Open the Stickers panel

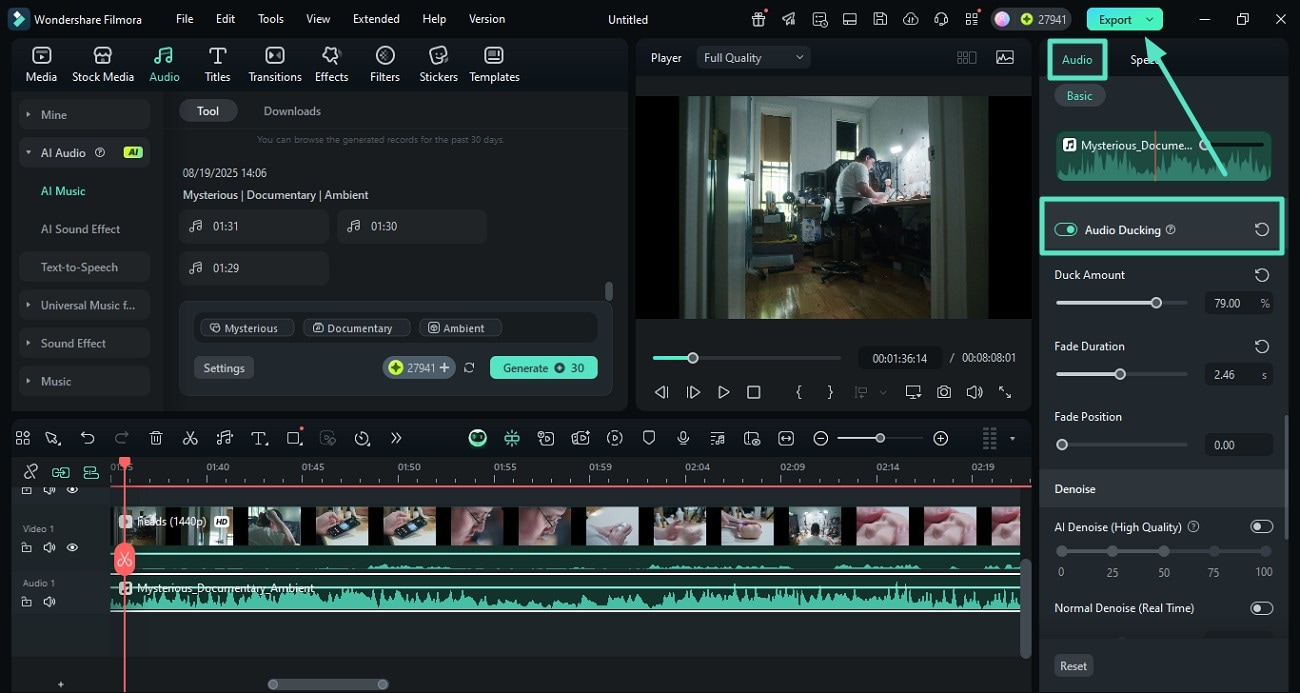pyautogui.click(x=438, y=64)
